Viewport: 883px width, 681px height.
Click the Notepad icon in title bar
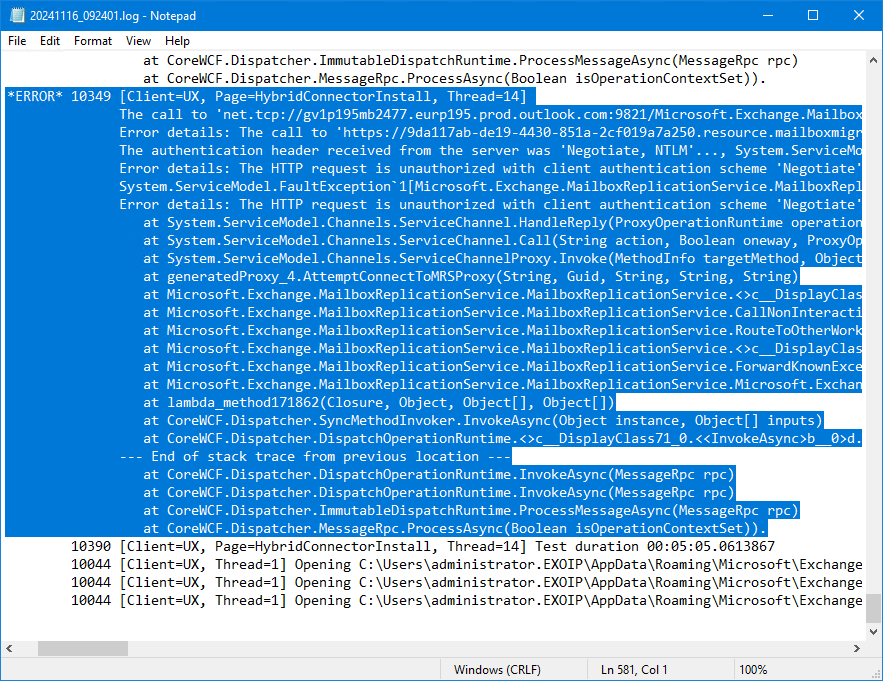coord(17,15)
